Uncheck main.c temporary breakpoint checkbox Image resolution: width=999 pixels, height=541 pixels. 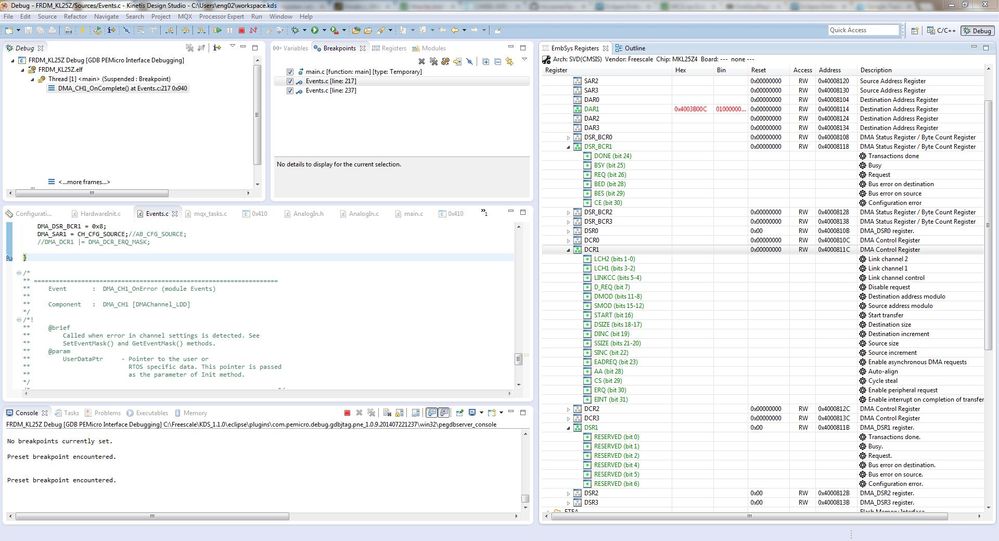[x=290, y=72]
